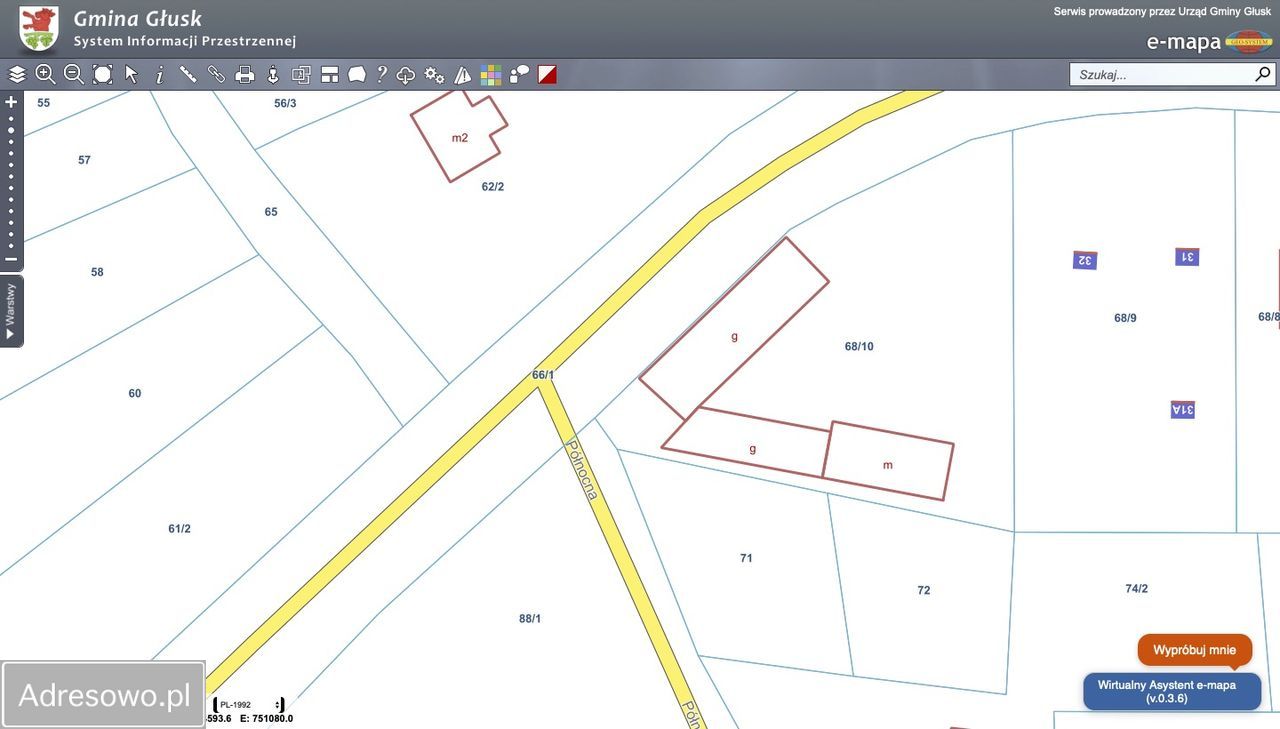Click the Północna street name label

583,470
